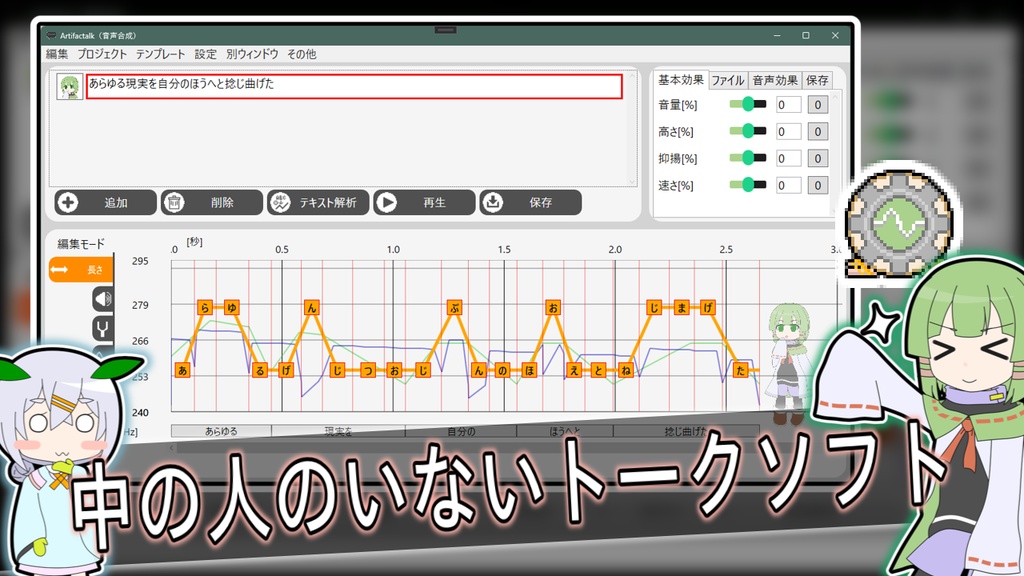
Task: Run テキスト解析 text analysis
Action: (318, 202)
